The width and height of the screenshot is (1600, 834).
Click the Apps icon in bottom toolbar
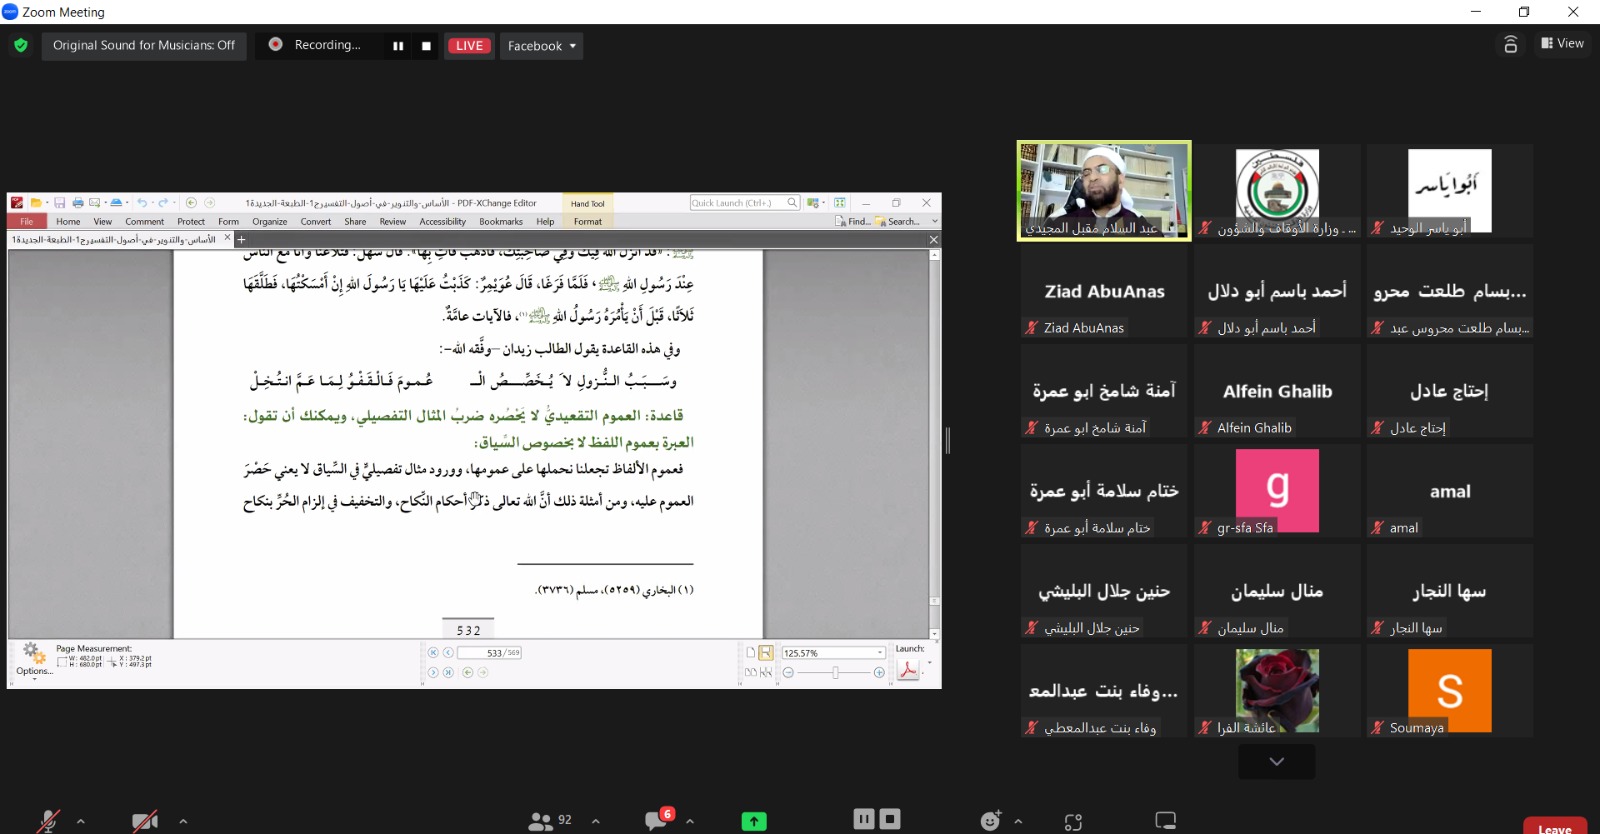[1073, 822]
